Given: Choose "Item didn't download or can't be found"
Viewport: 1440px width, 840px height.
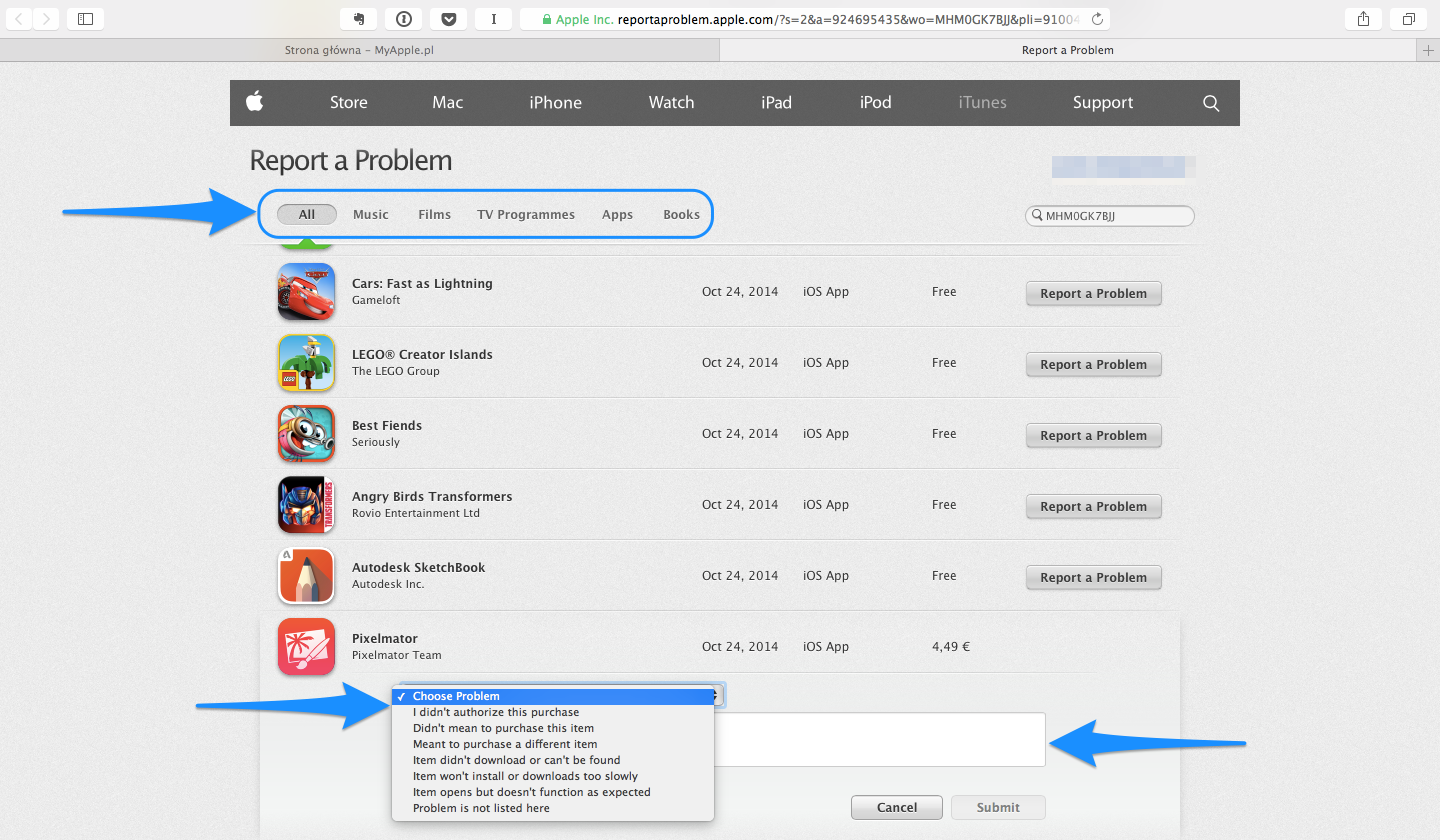Looking at the screenshot, I should pos(553,760).
